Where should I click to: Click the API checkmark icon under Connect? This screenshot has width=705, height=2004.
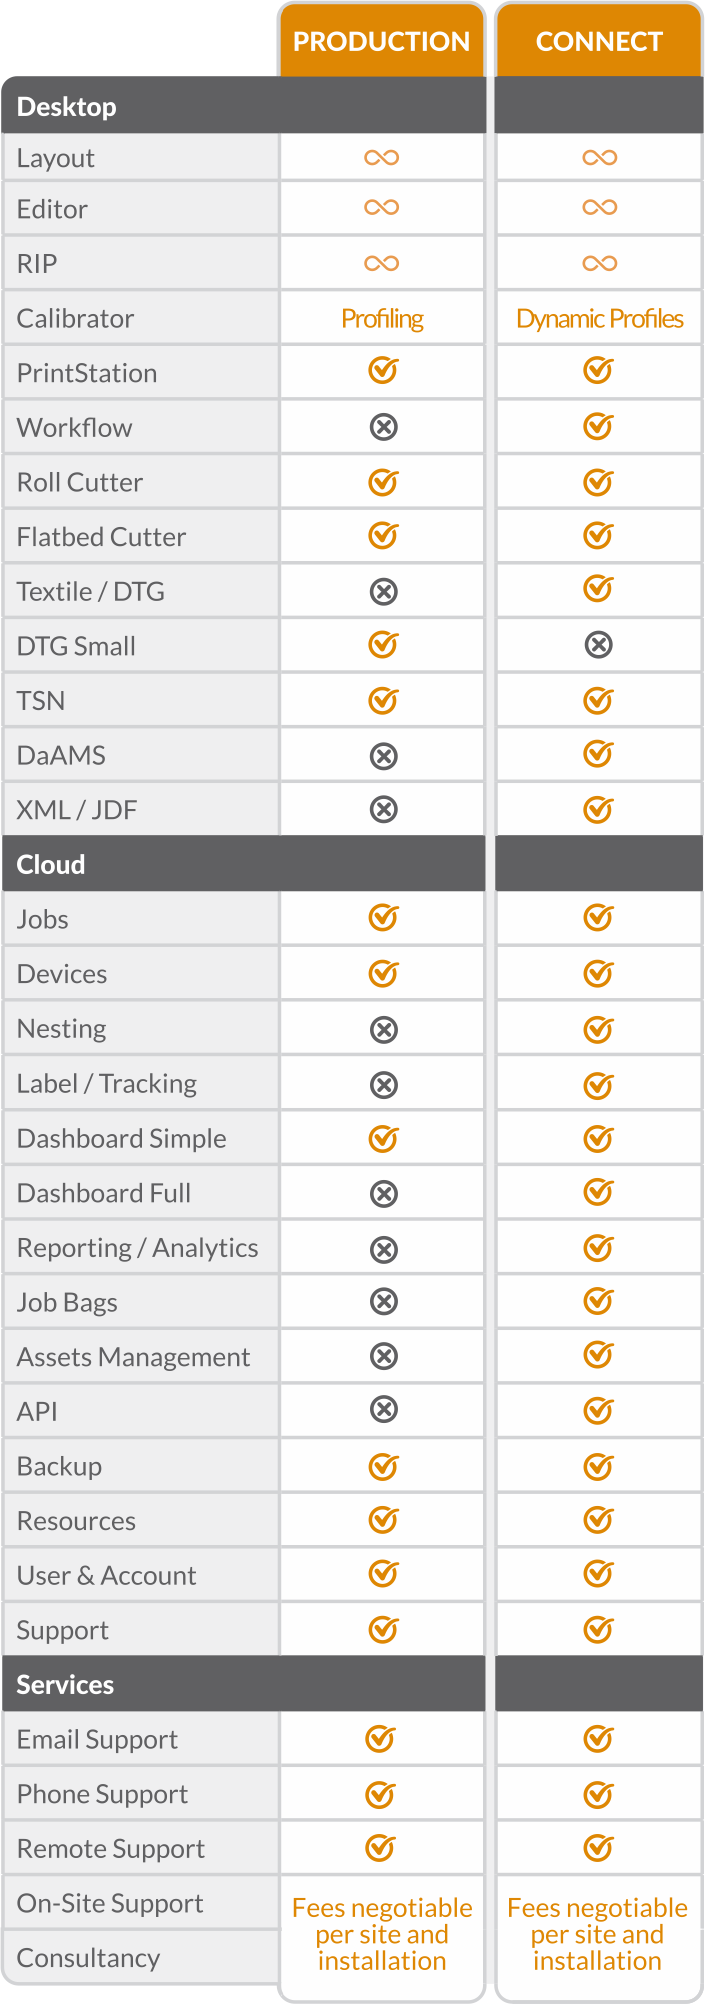(x=598, y=1411)
